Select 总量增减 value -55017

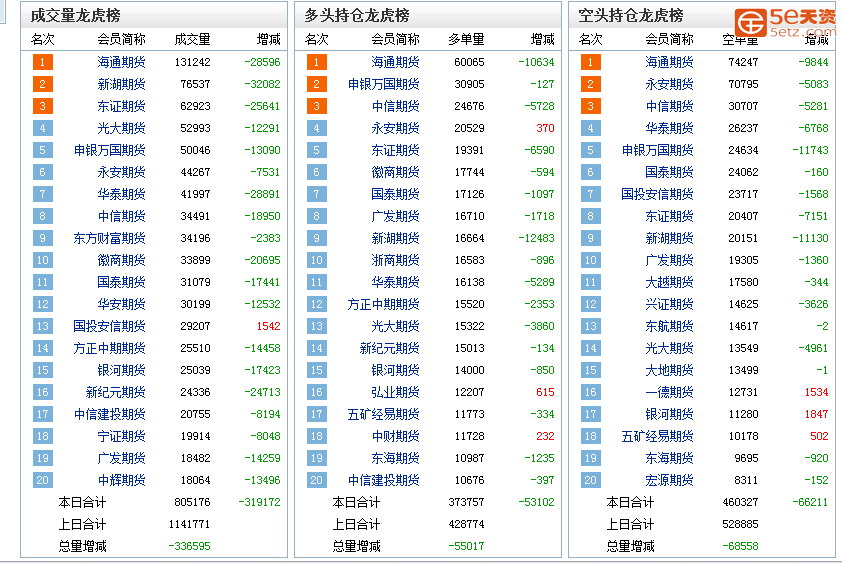coord(466,547)
